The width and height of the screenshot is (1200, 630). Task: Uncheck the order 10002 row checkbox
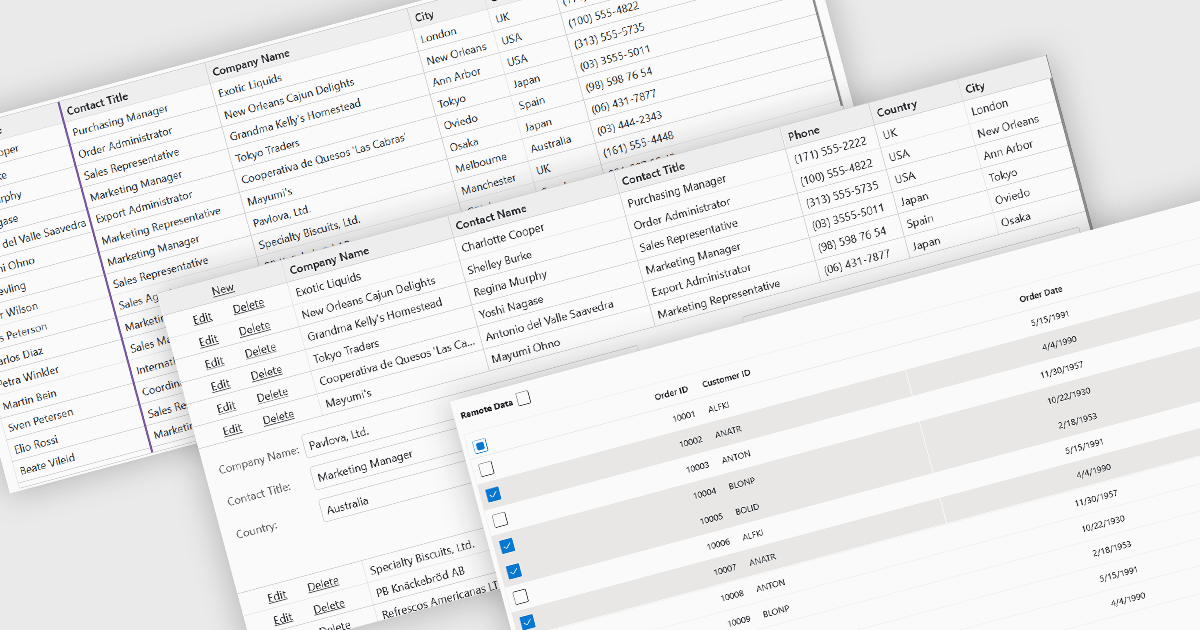point(493,494)
